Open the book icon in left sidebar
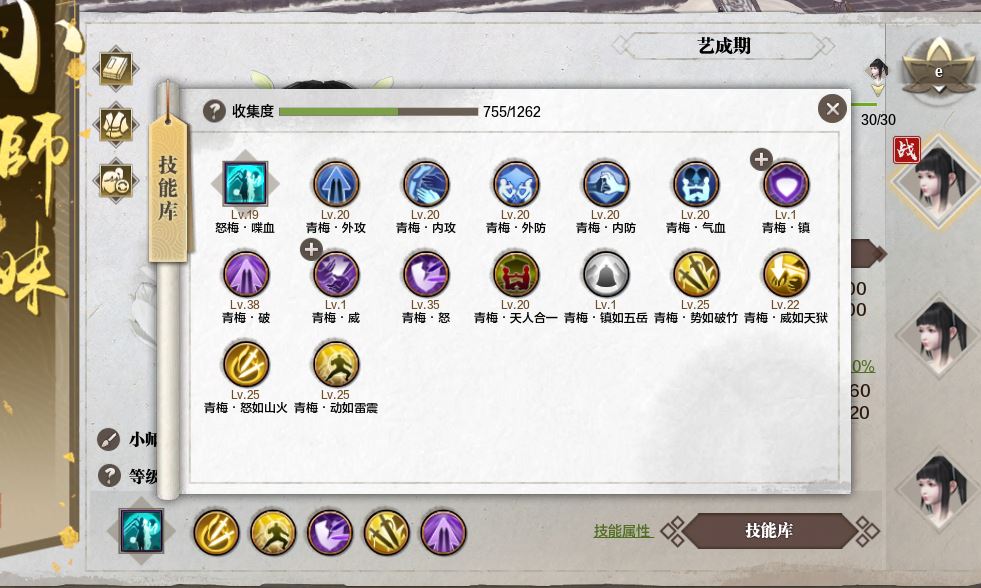This screenshot has height=588, width=981. tap(116, 69)
